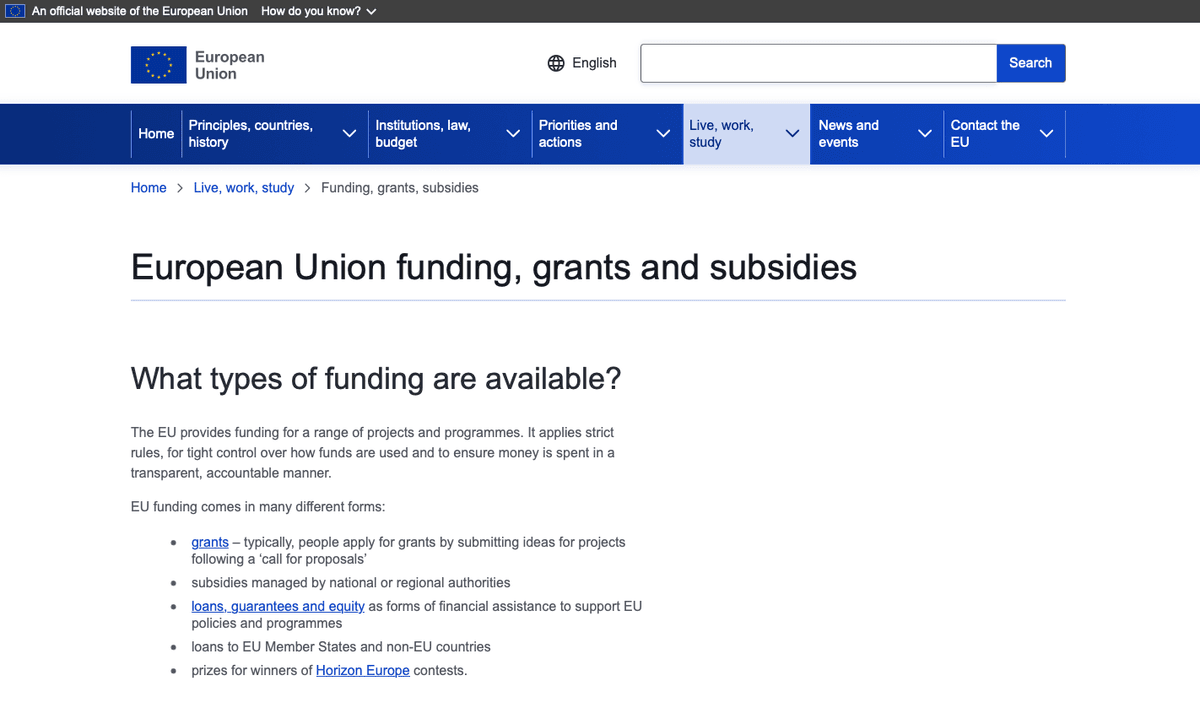Click Home in the breadcrumb trail
This screenshot has height=713, width=1200.
(x=148, y=187)
